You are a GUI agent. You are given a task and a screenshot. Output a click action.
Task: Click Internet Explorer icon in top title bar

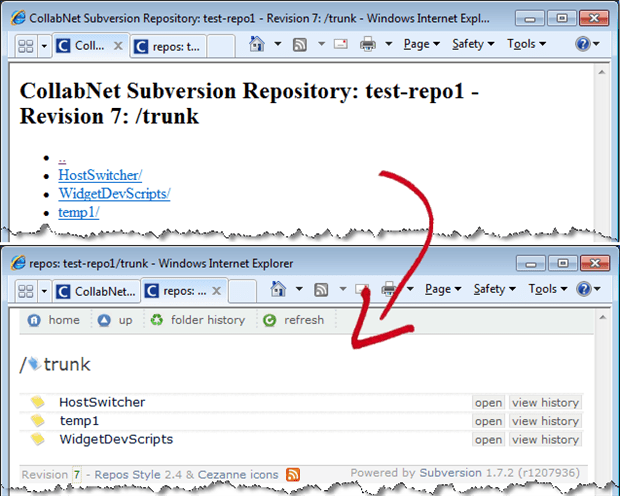17,18
